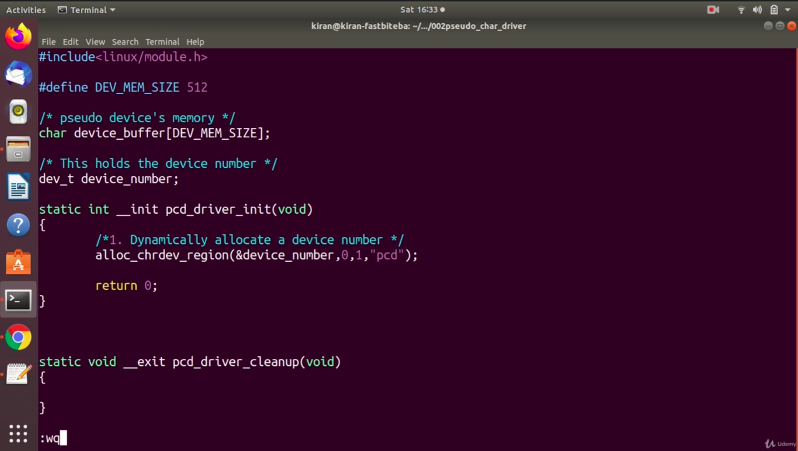
Task: Click comment Dynamically allocate a device number
Action: (249, 240)
